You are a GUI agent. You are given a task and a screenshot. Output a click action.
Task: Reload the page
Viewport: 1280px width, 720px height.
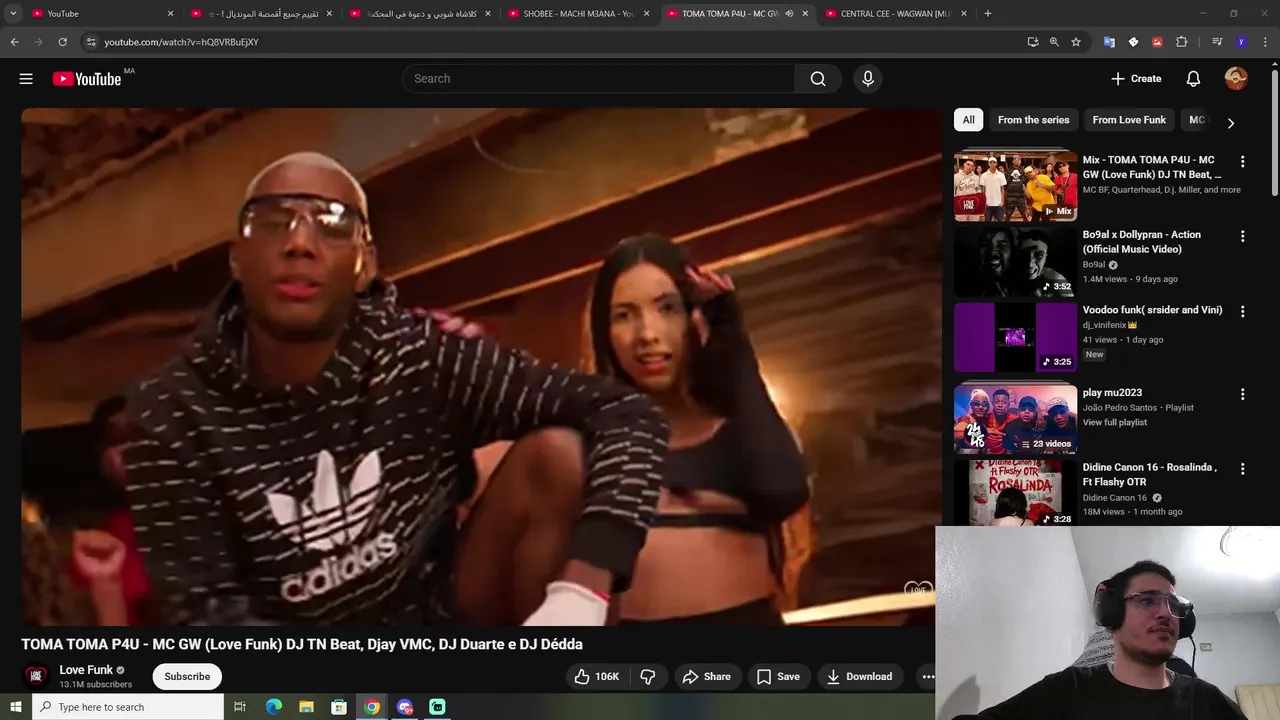62,42
